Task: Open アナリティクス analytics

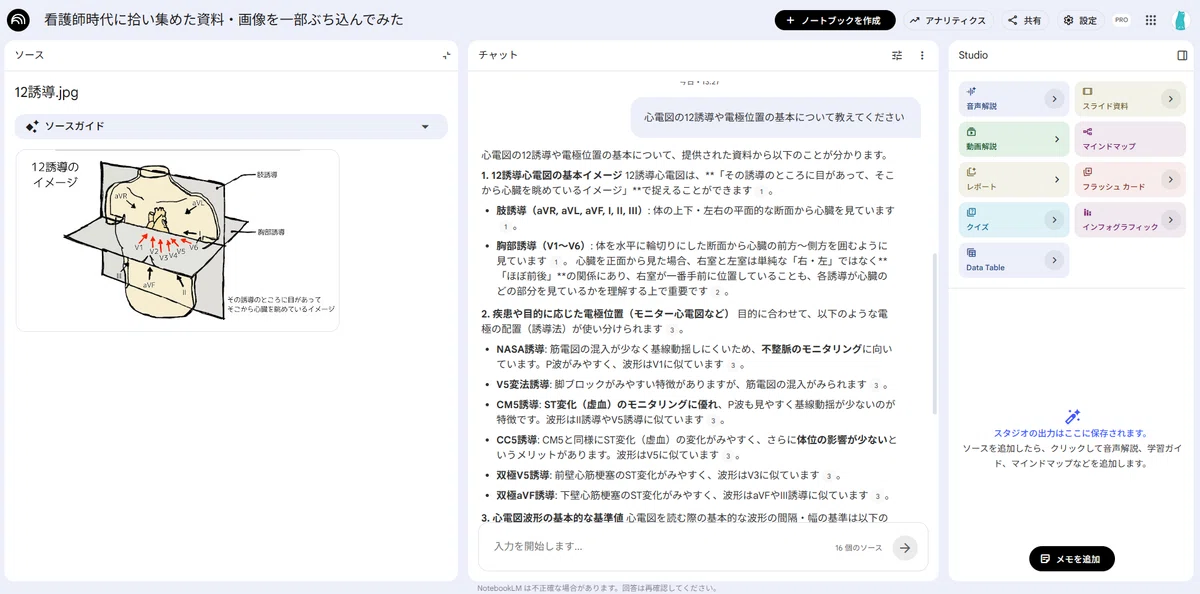Action: click(x=948, y=20)
